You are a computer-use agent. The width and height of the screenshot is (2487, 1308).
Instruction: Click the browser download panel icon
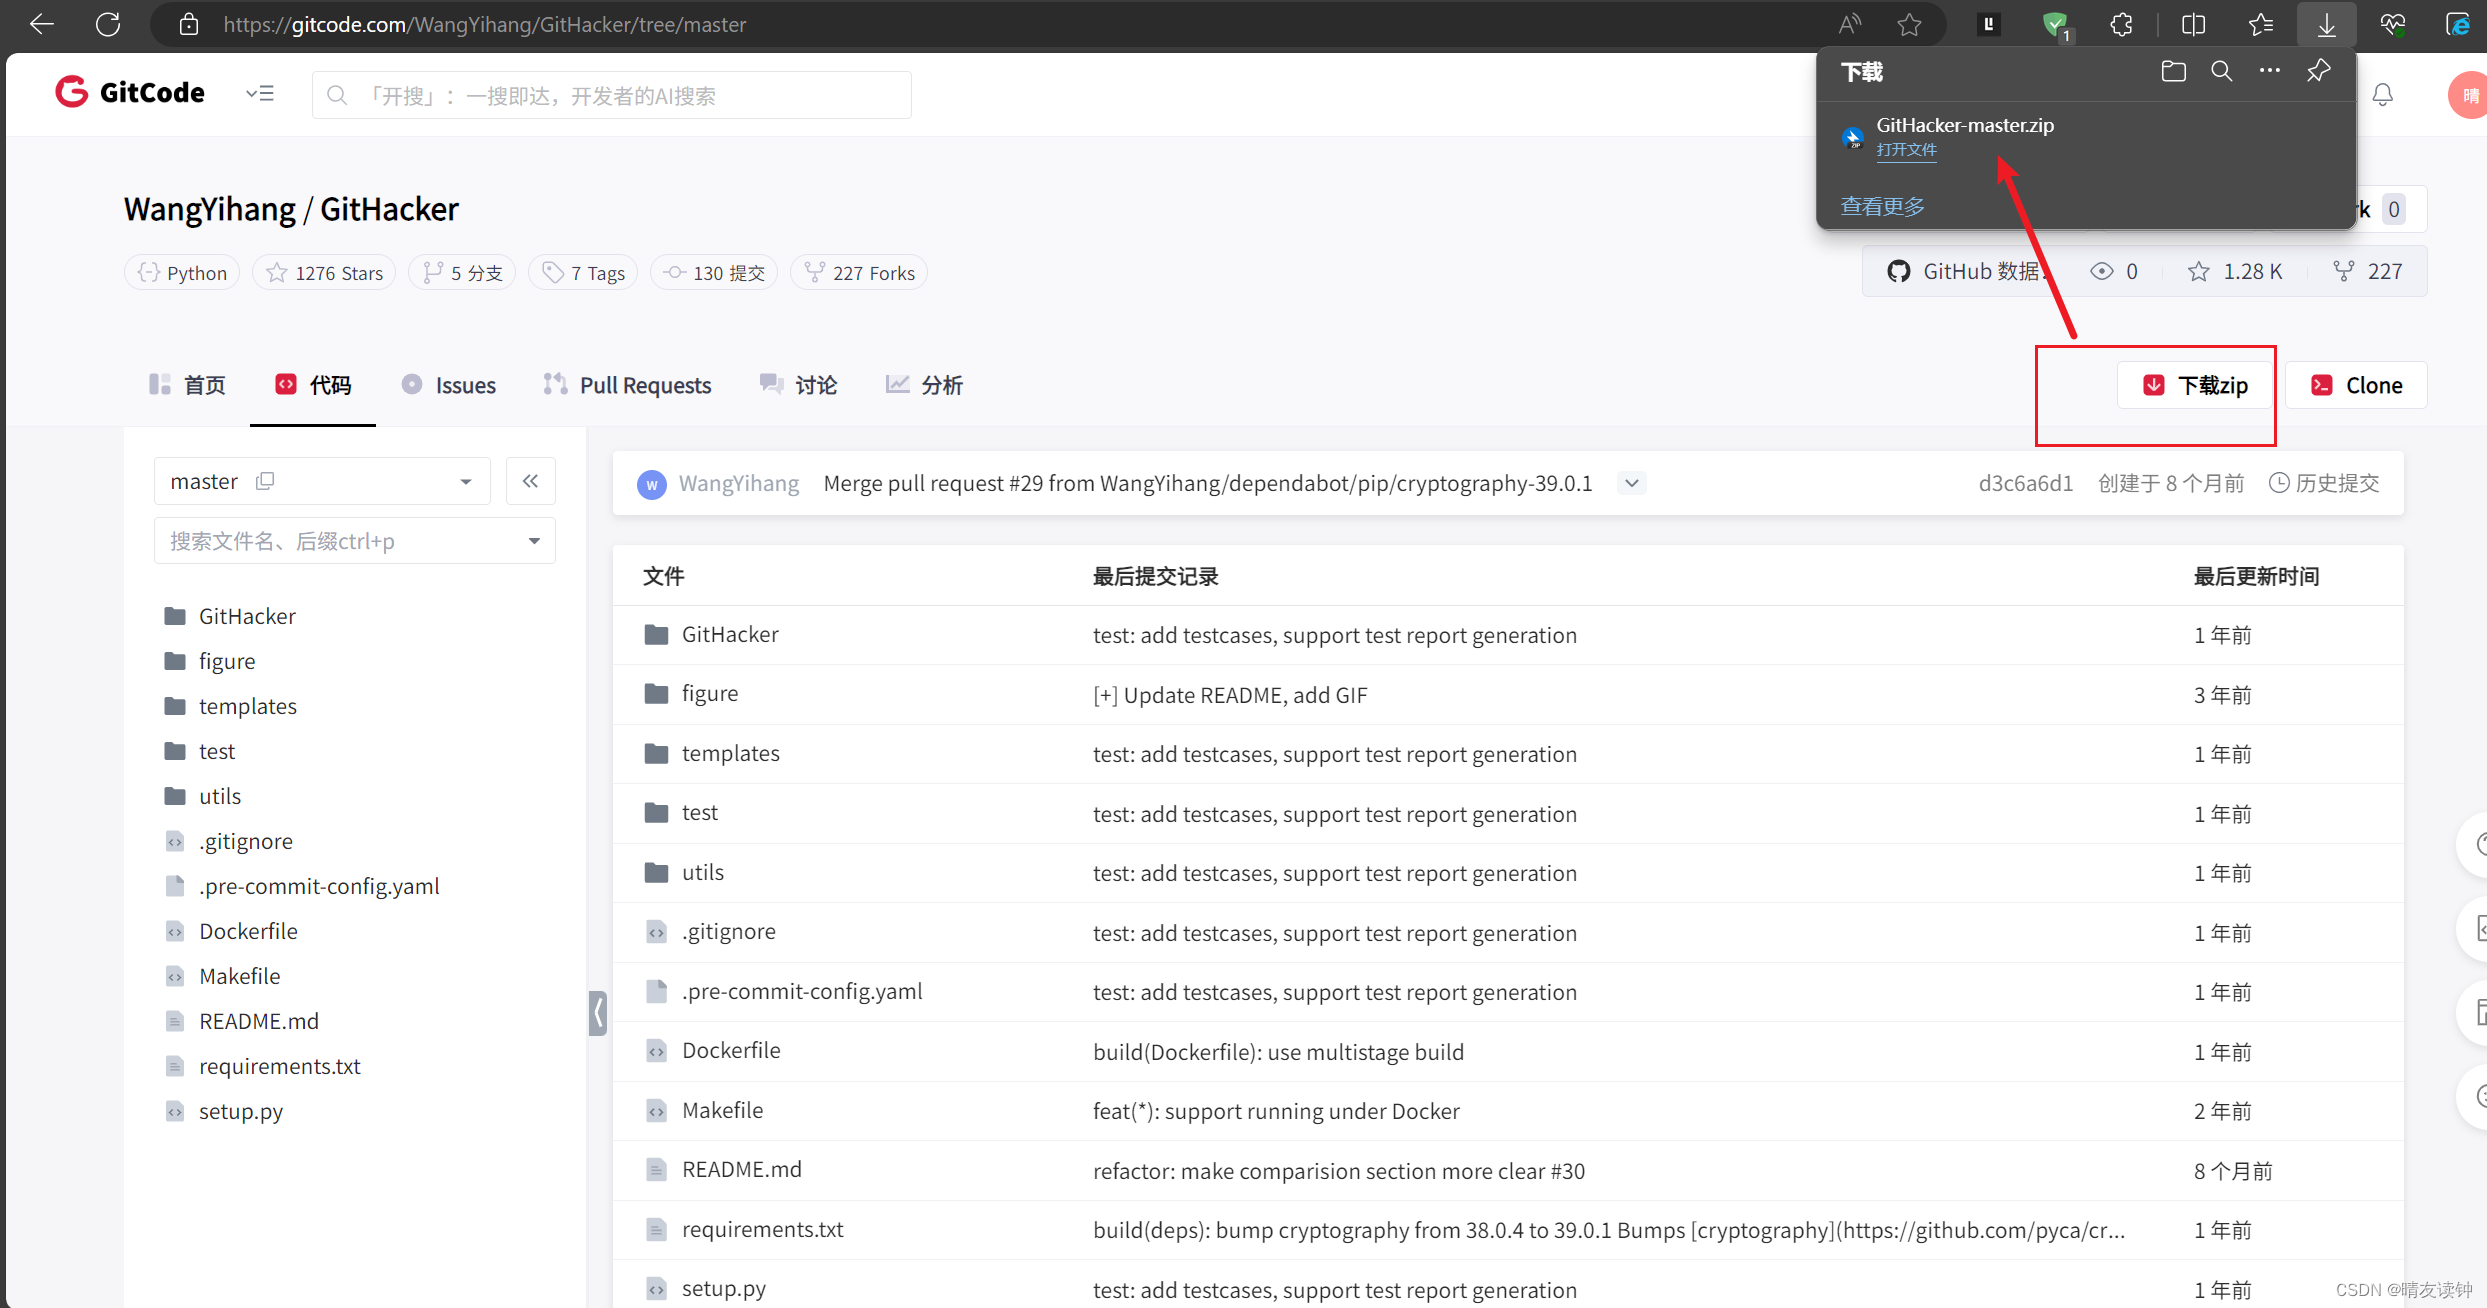click(2326, 25)
